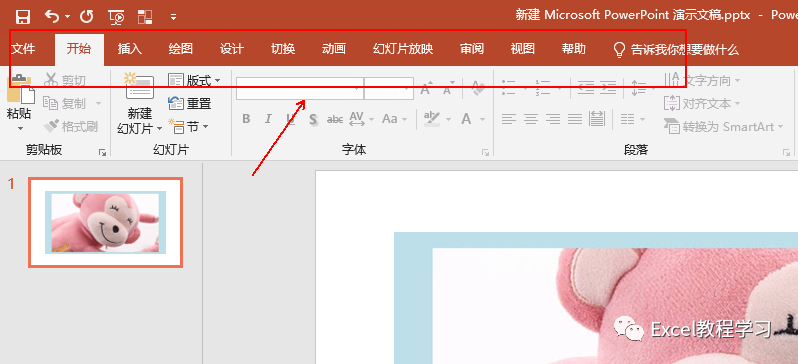Click the 复制 copy button
This screenshot has height=364, width=798.
point(65,103)
